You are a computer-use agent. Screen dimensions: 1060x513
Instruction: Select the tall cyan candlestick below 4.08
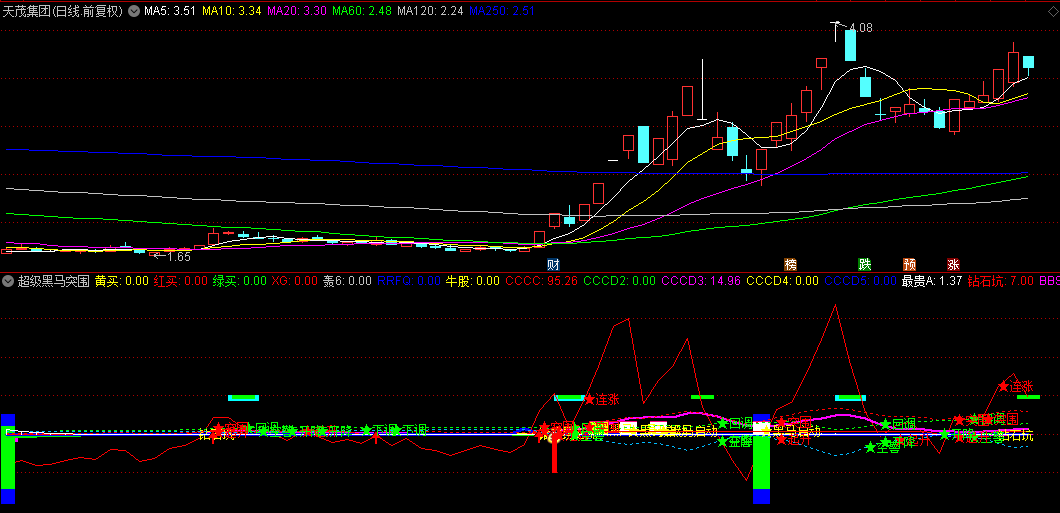(850, 45)
